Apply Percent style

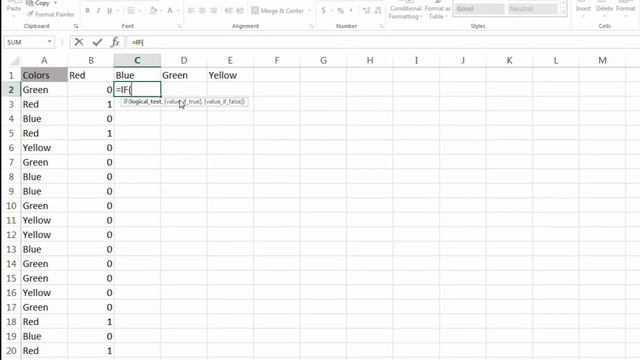[340, 11]
